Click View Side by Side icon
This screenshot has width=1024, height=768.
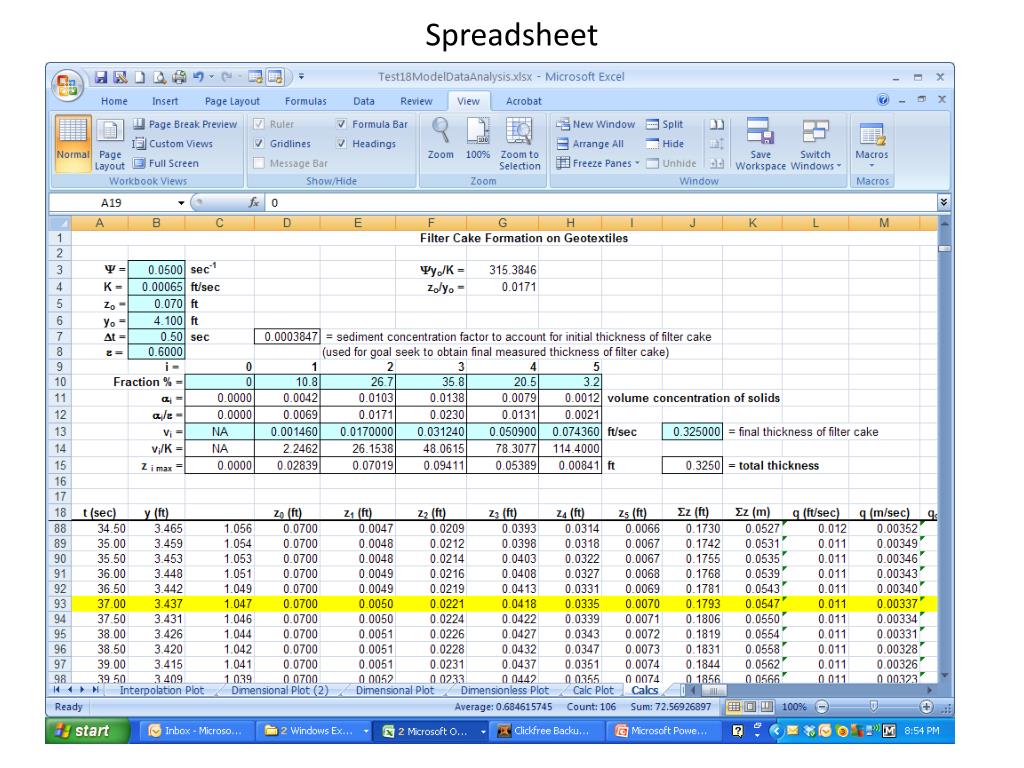point(716,124)
